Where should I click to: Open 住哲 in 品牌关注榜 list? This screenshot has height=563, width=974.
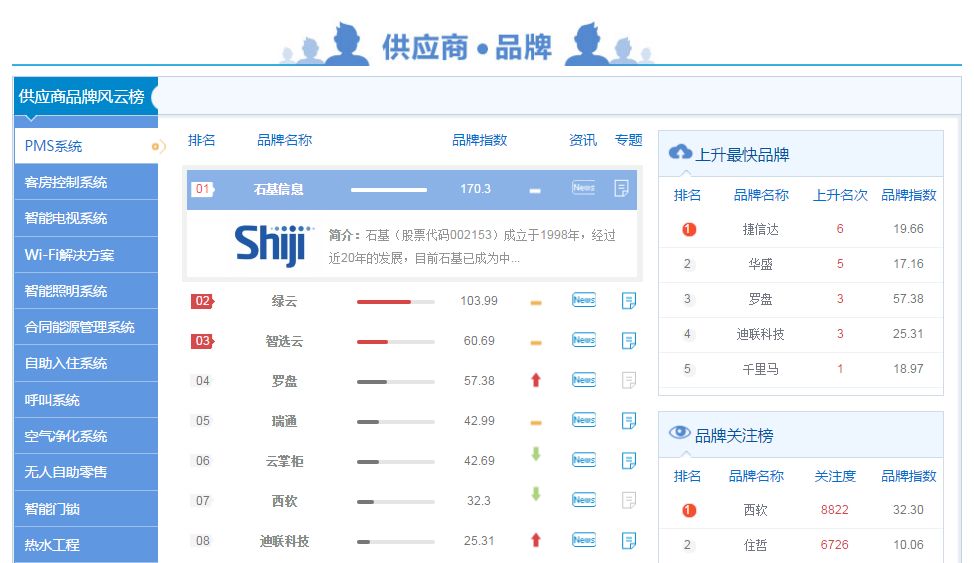tap(755, 544)
